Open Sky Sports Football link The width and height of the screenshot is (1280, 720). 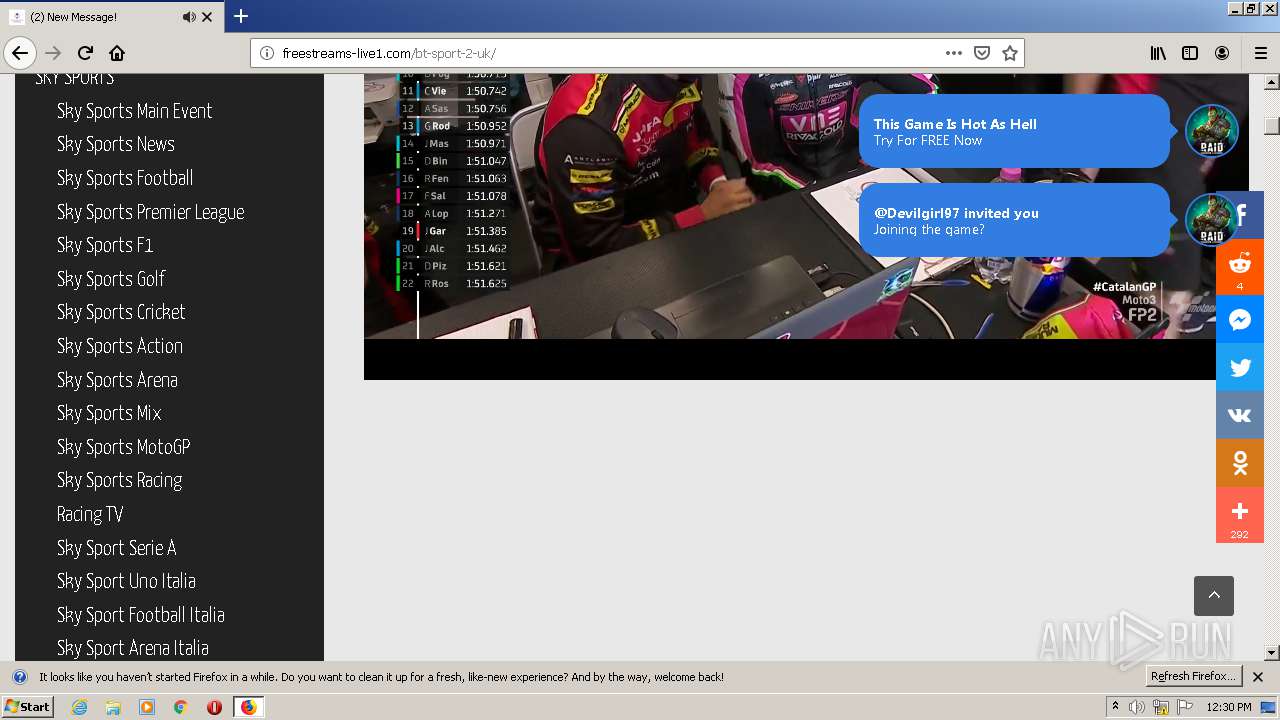(x=125, y=178)
